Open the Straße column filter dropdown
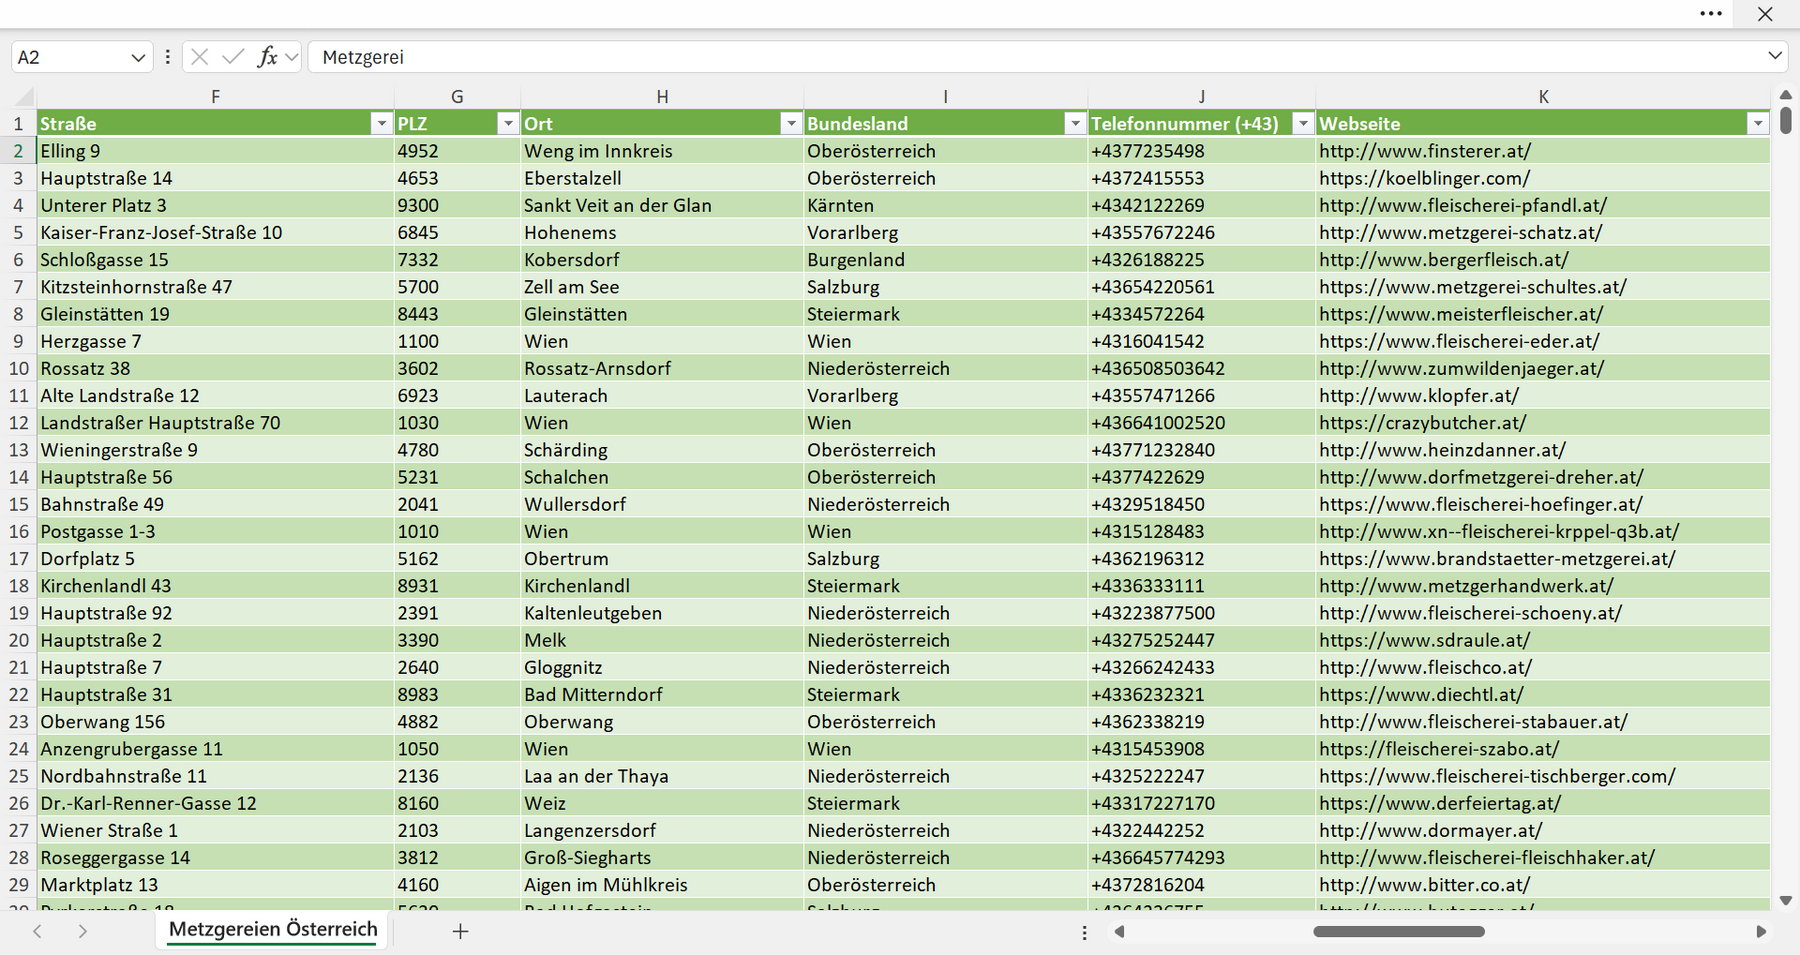This screenshot has height=955, width=1800. coord(381,123)
